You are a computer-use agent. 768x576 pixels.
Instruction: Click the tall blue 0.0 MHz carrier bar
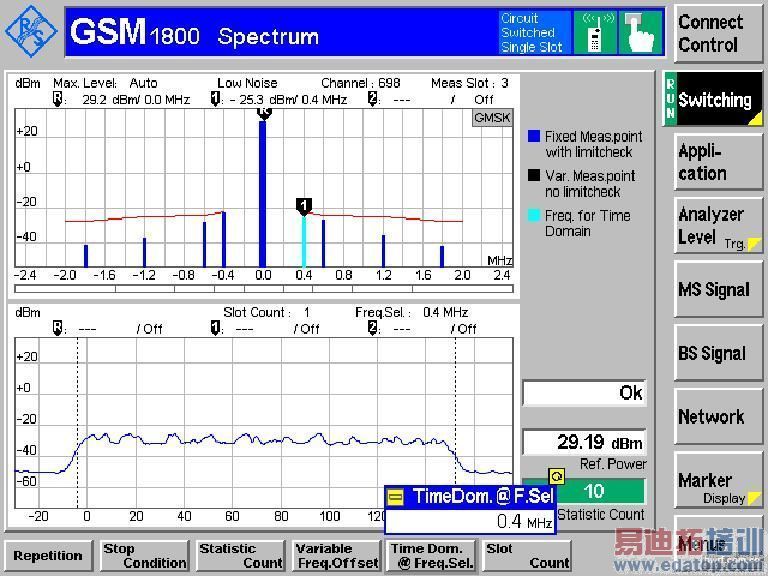click(x=263, y=193)
